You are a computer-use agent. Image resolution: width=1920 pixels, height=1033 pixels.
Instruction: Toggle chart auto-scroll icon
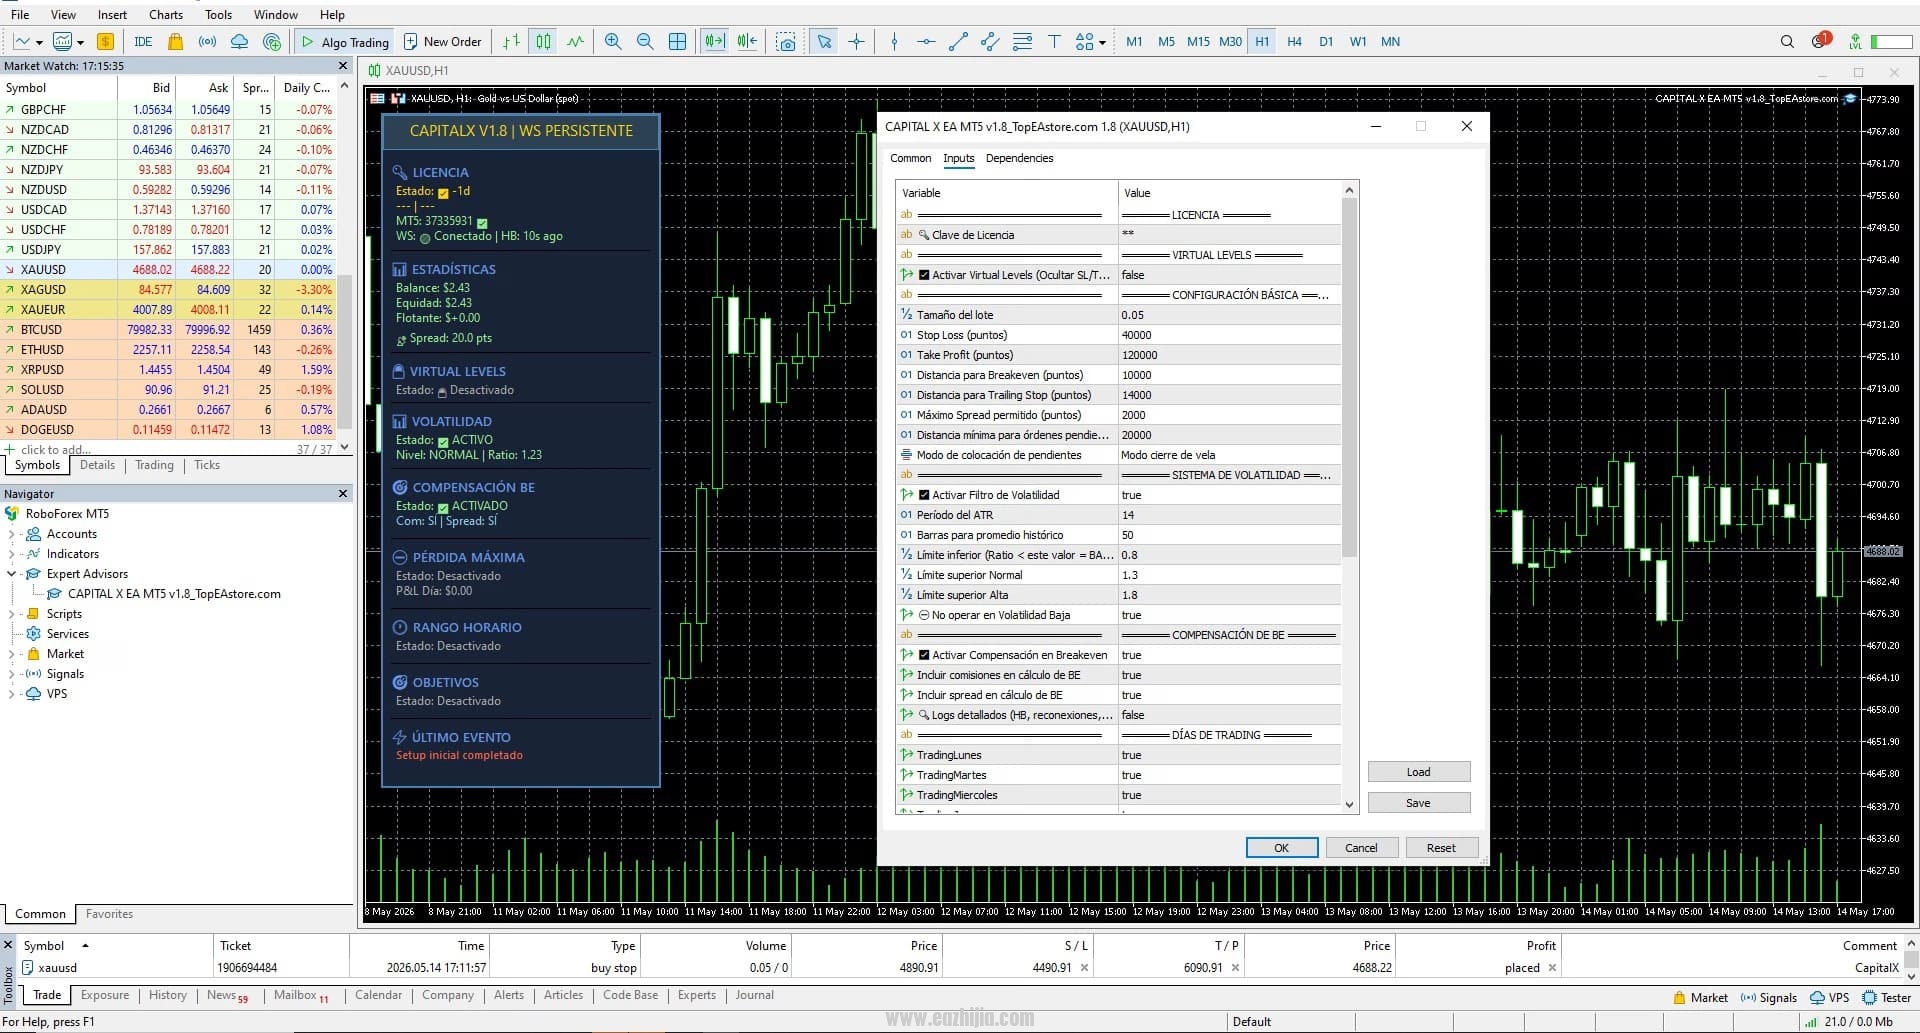click(714, 42)
